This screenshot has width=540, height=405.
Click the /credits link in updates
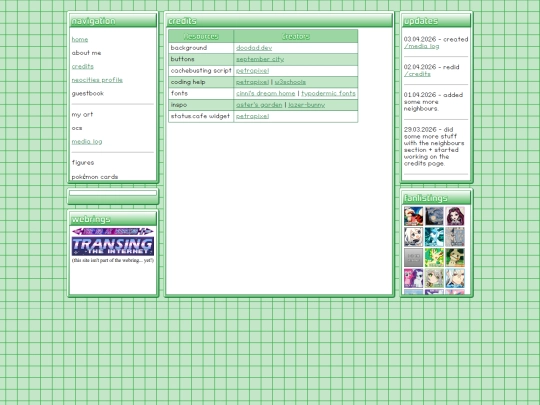coord(417,74)
